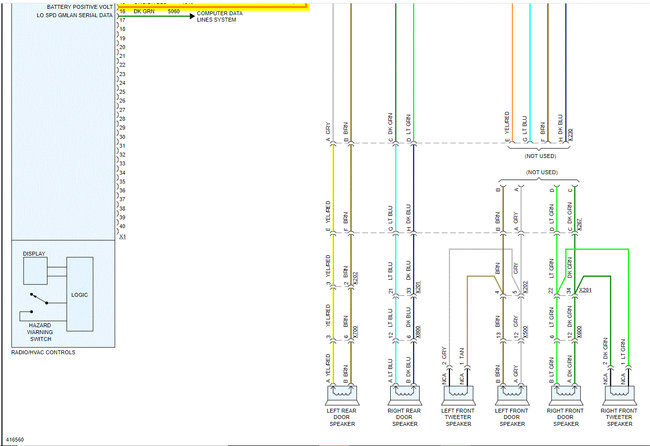Click the DK GRN wire label at pin 16

(144, 12)
